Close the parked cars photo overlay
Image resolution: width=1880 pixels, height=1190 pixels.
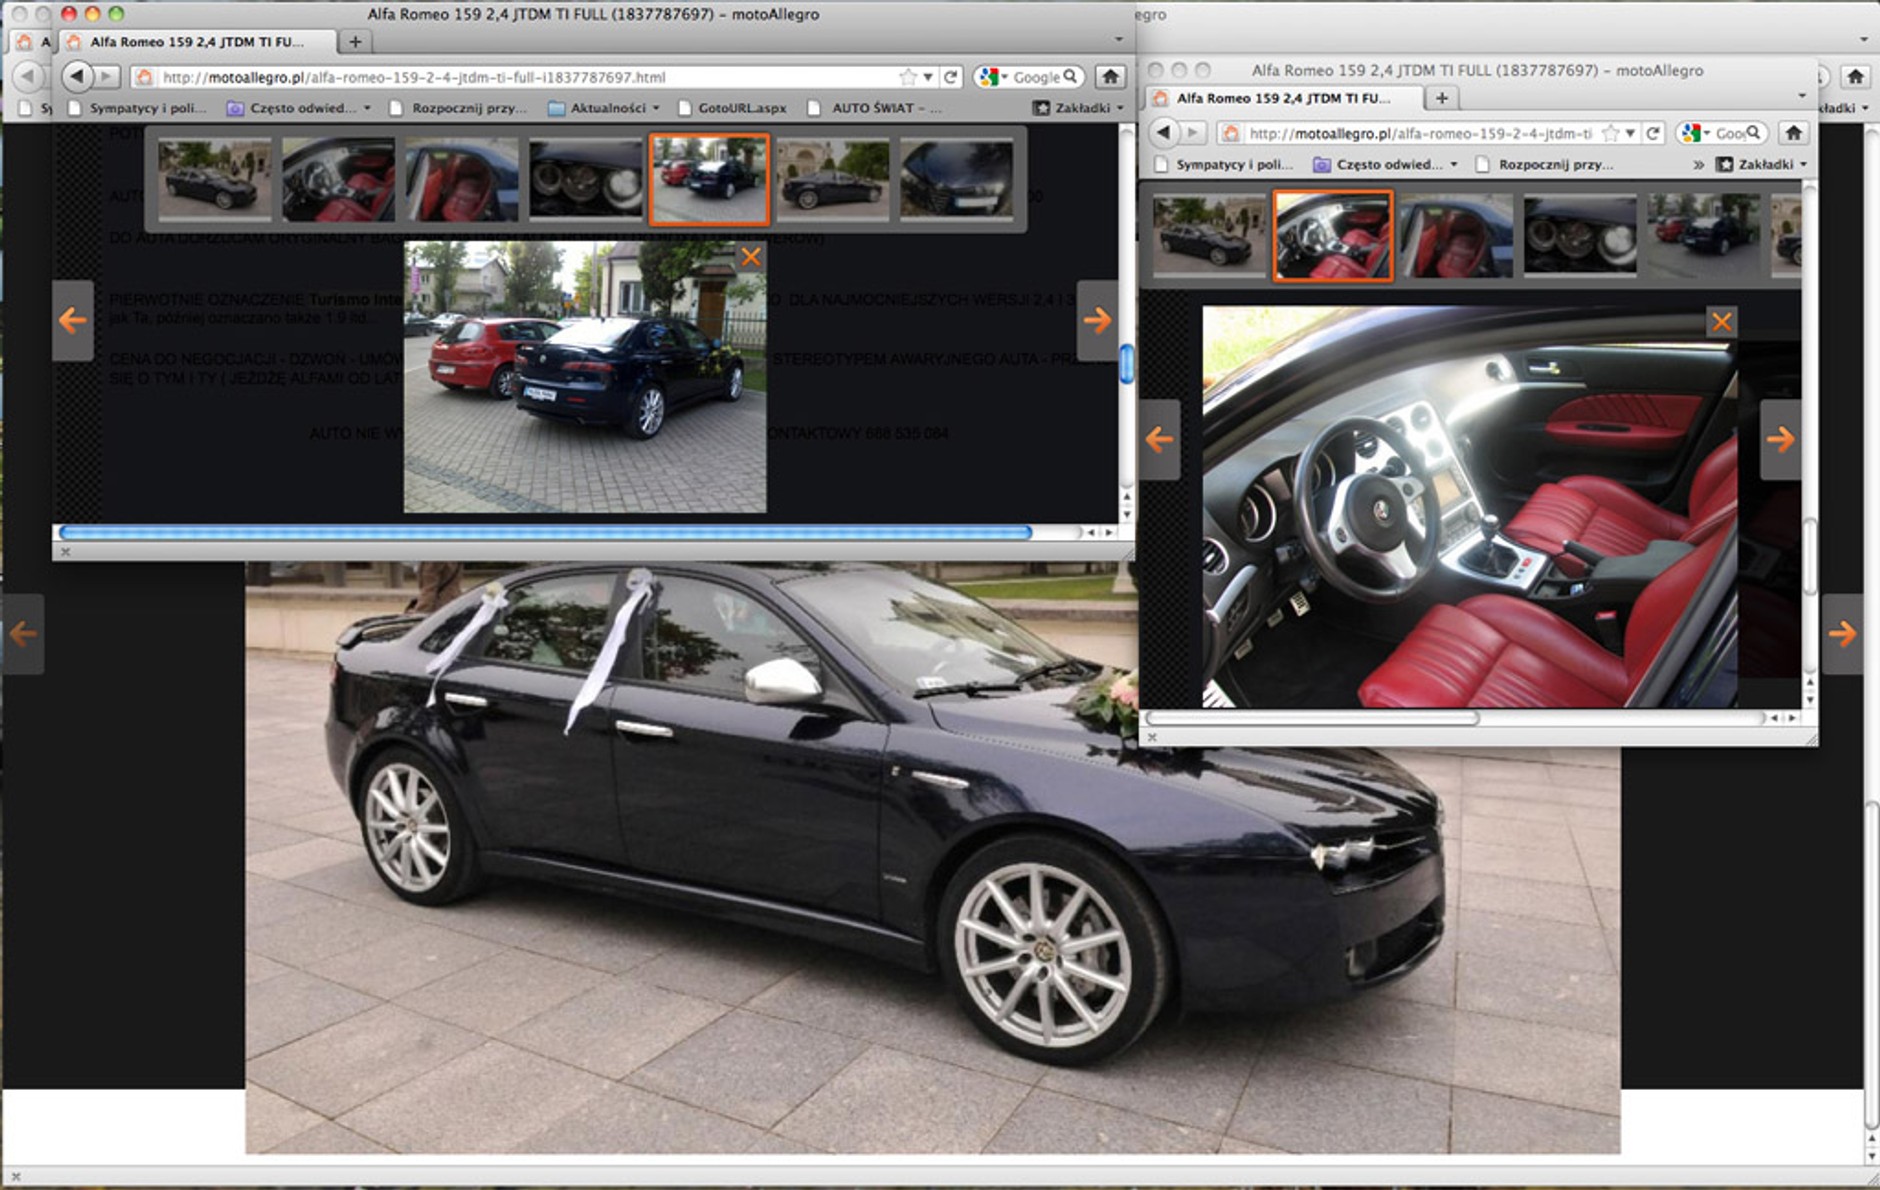click(750, 257)
